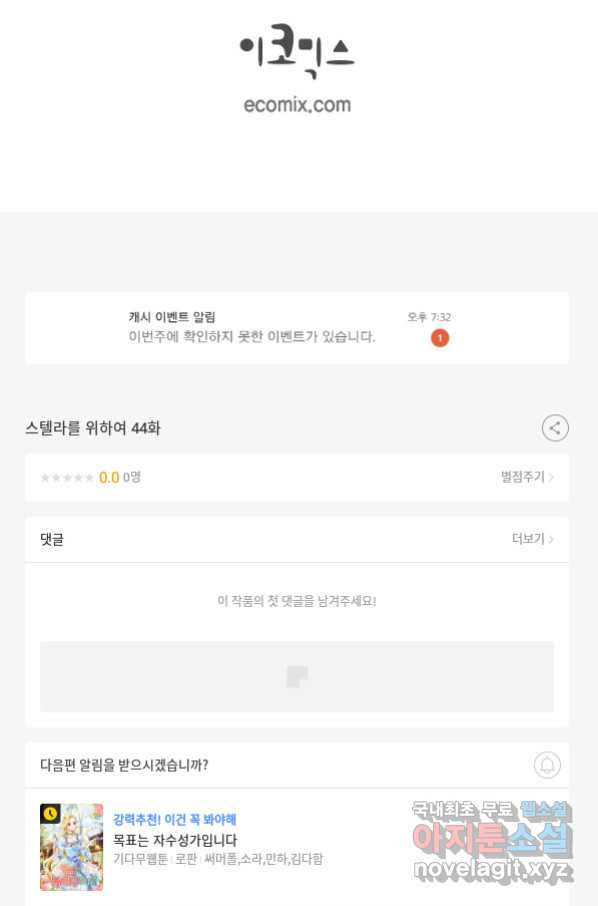Open the ecomix.com link text
Image resolution: width=598 pixels, height=906 pixels.
(x=297, y=105)
